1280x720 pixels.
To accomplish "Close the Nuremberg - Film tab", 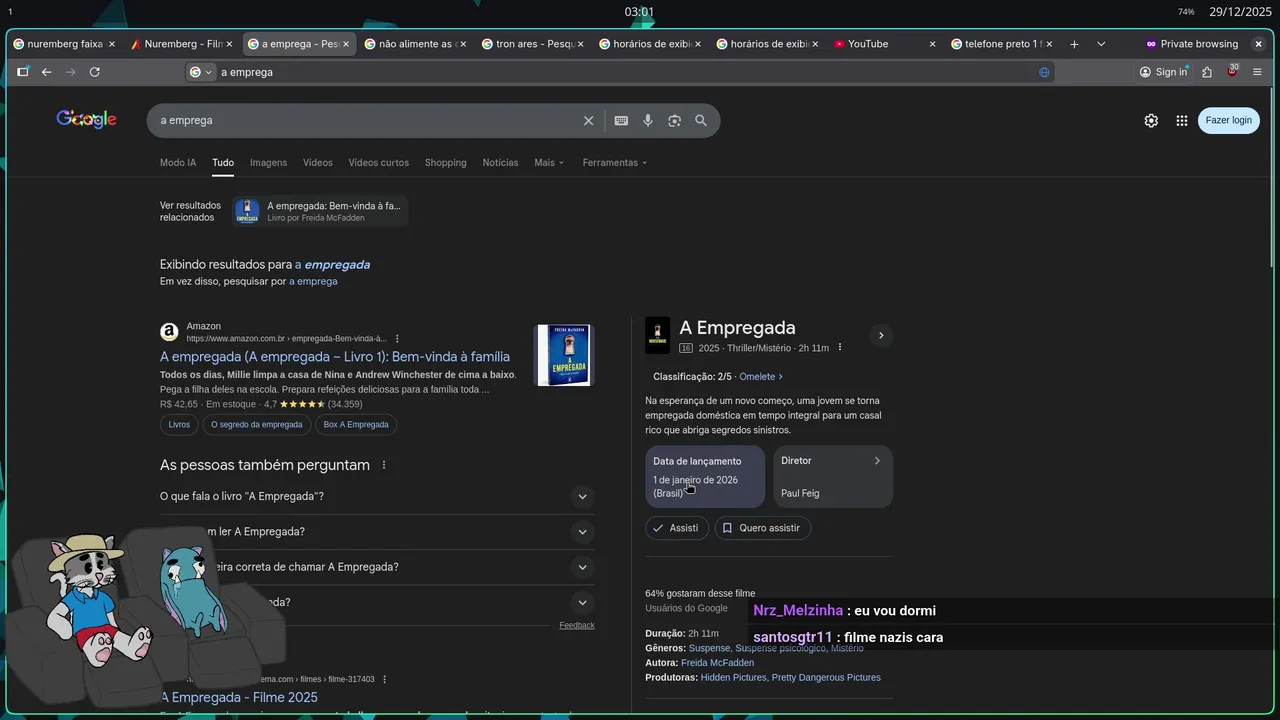I will pos(229,44).
